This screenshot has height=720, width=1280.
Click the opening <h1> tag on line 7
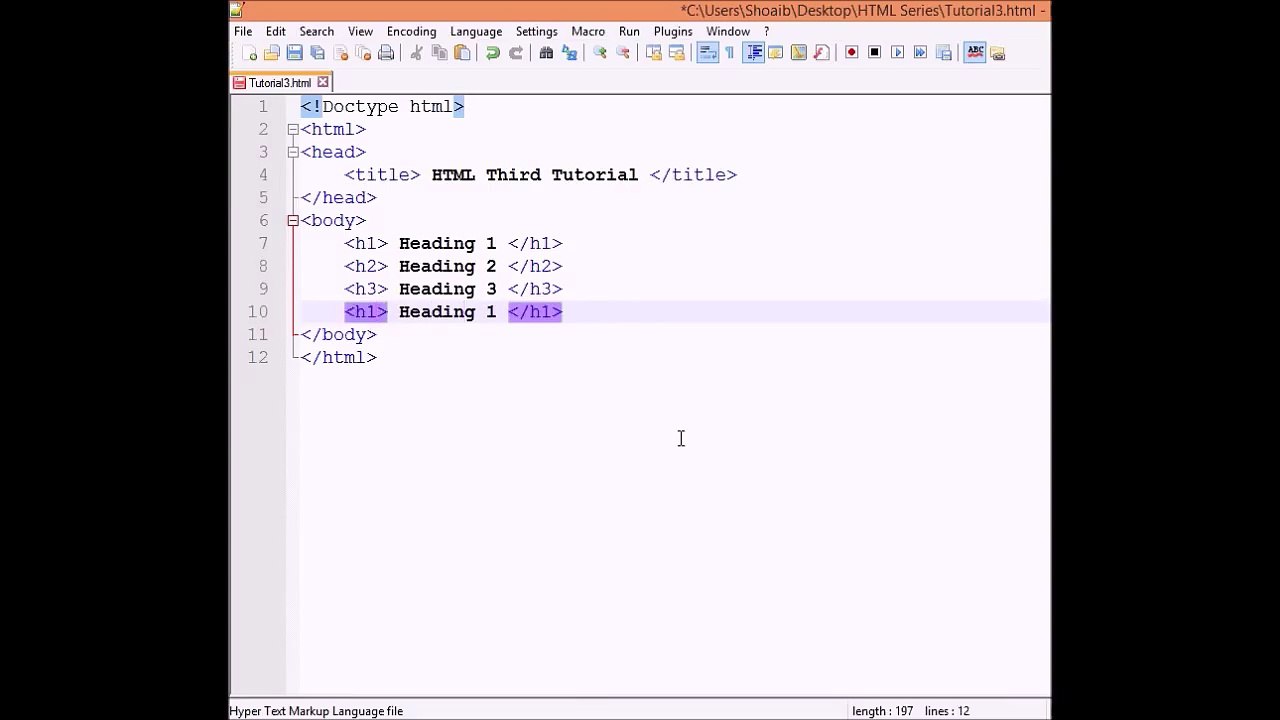(366, 243)
